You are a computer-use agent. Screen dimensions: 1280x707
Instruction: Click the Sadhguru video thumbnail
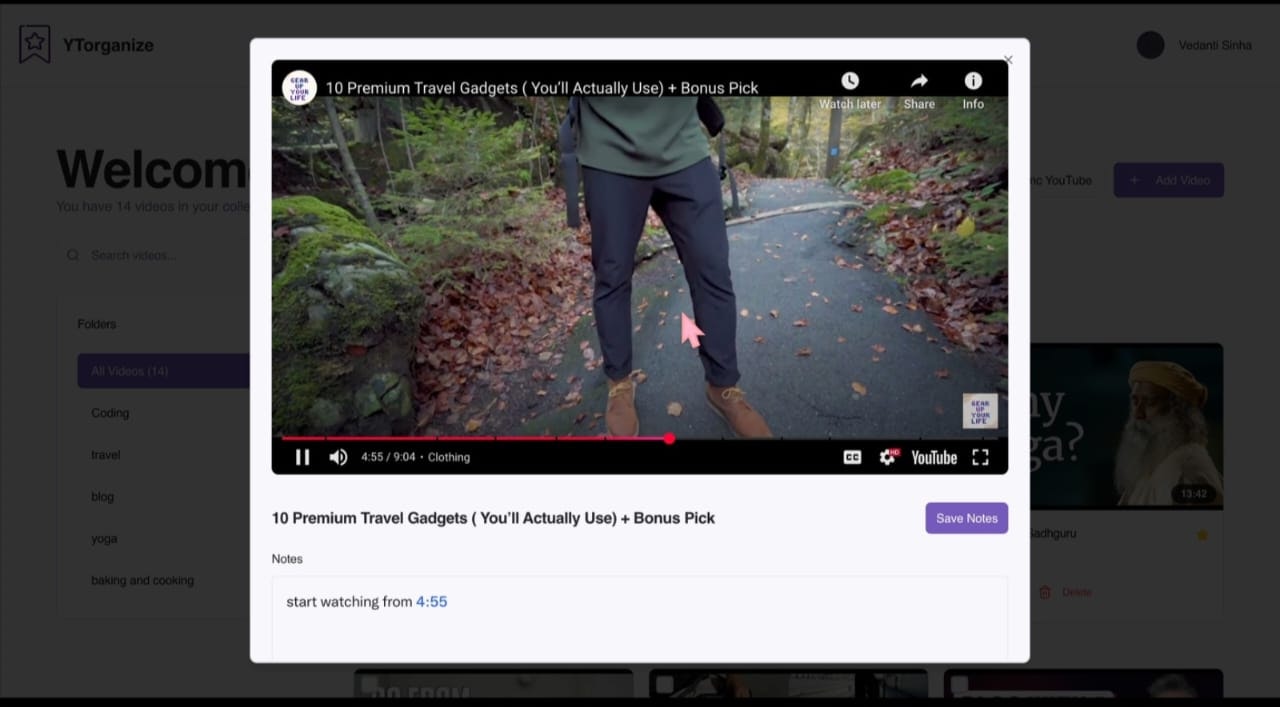(x=1126, y=427)
